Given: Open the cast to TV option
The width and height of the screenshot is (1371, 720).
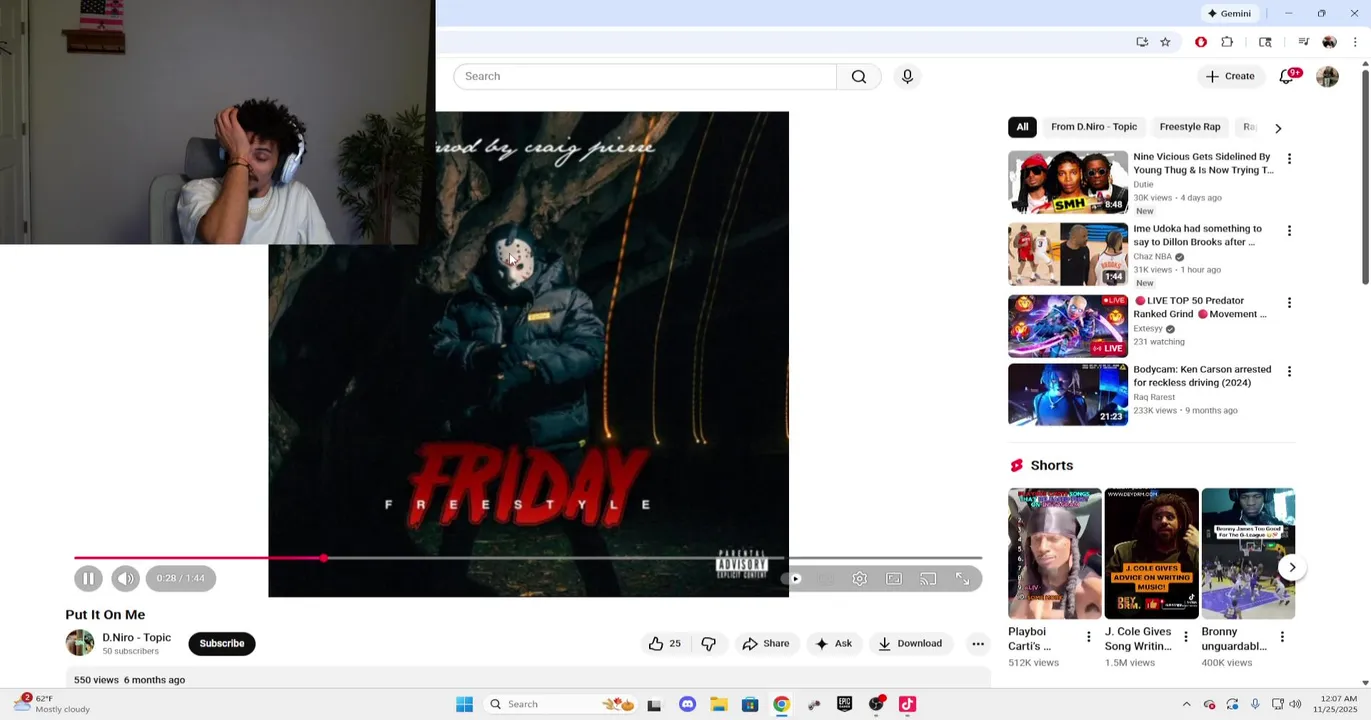Looking at the screenshot, I should (928, 579).
